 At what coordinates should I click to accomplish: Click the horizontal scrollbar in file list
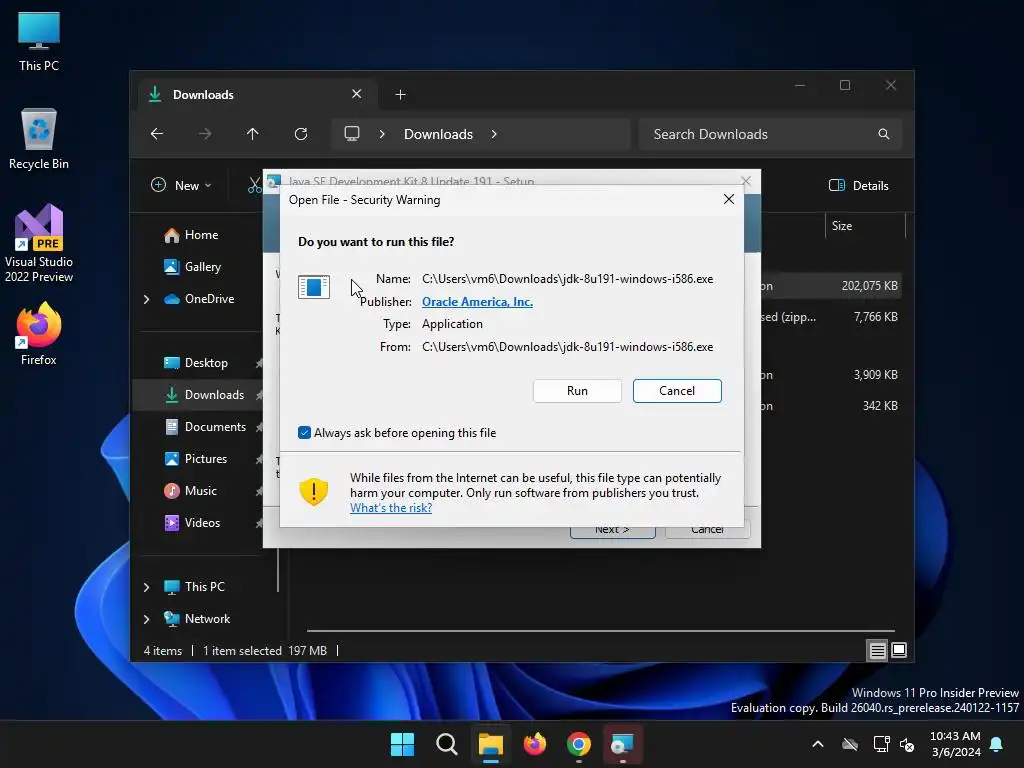click(x=600, y=631)
